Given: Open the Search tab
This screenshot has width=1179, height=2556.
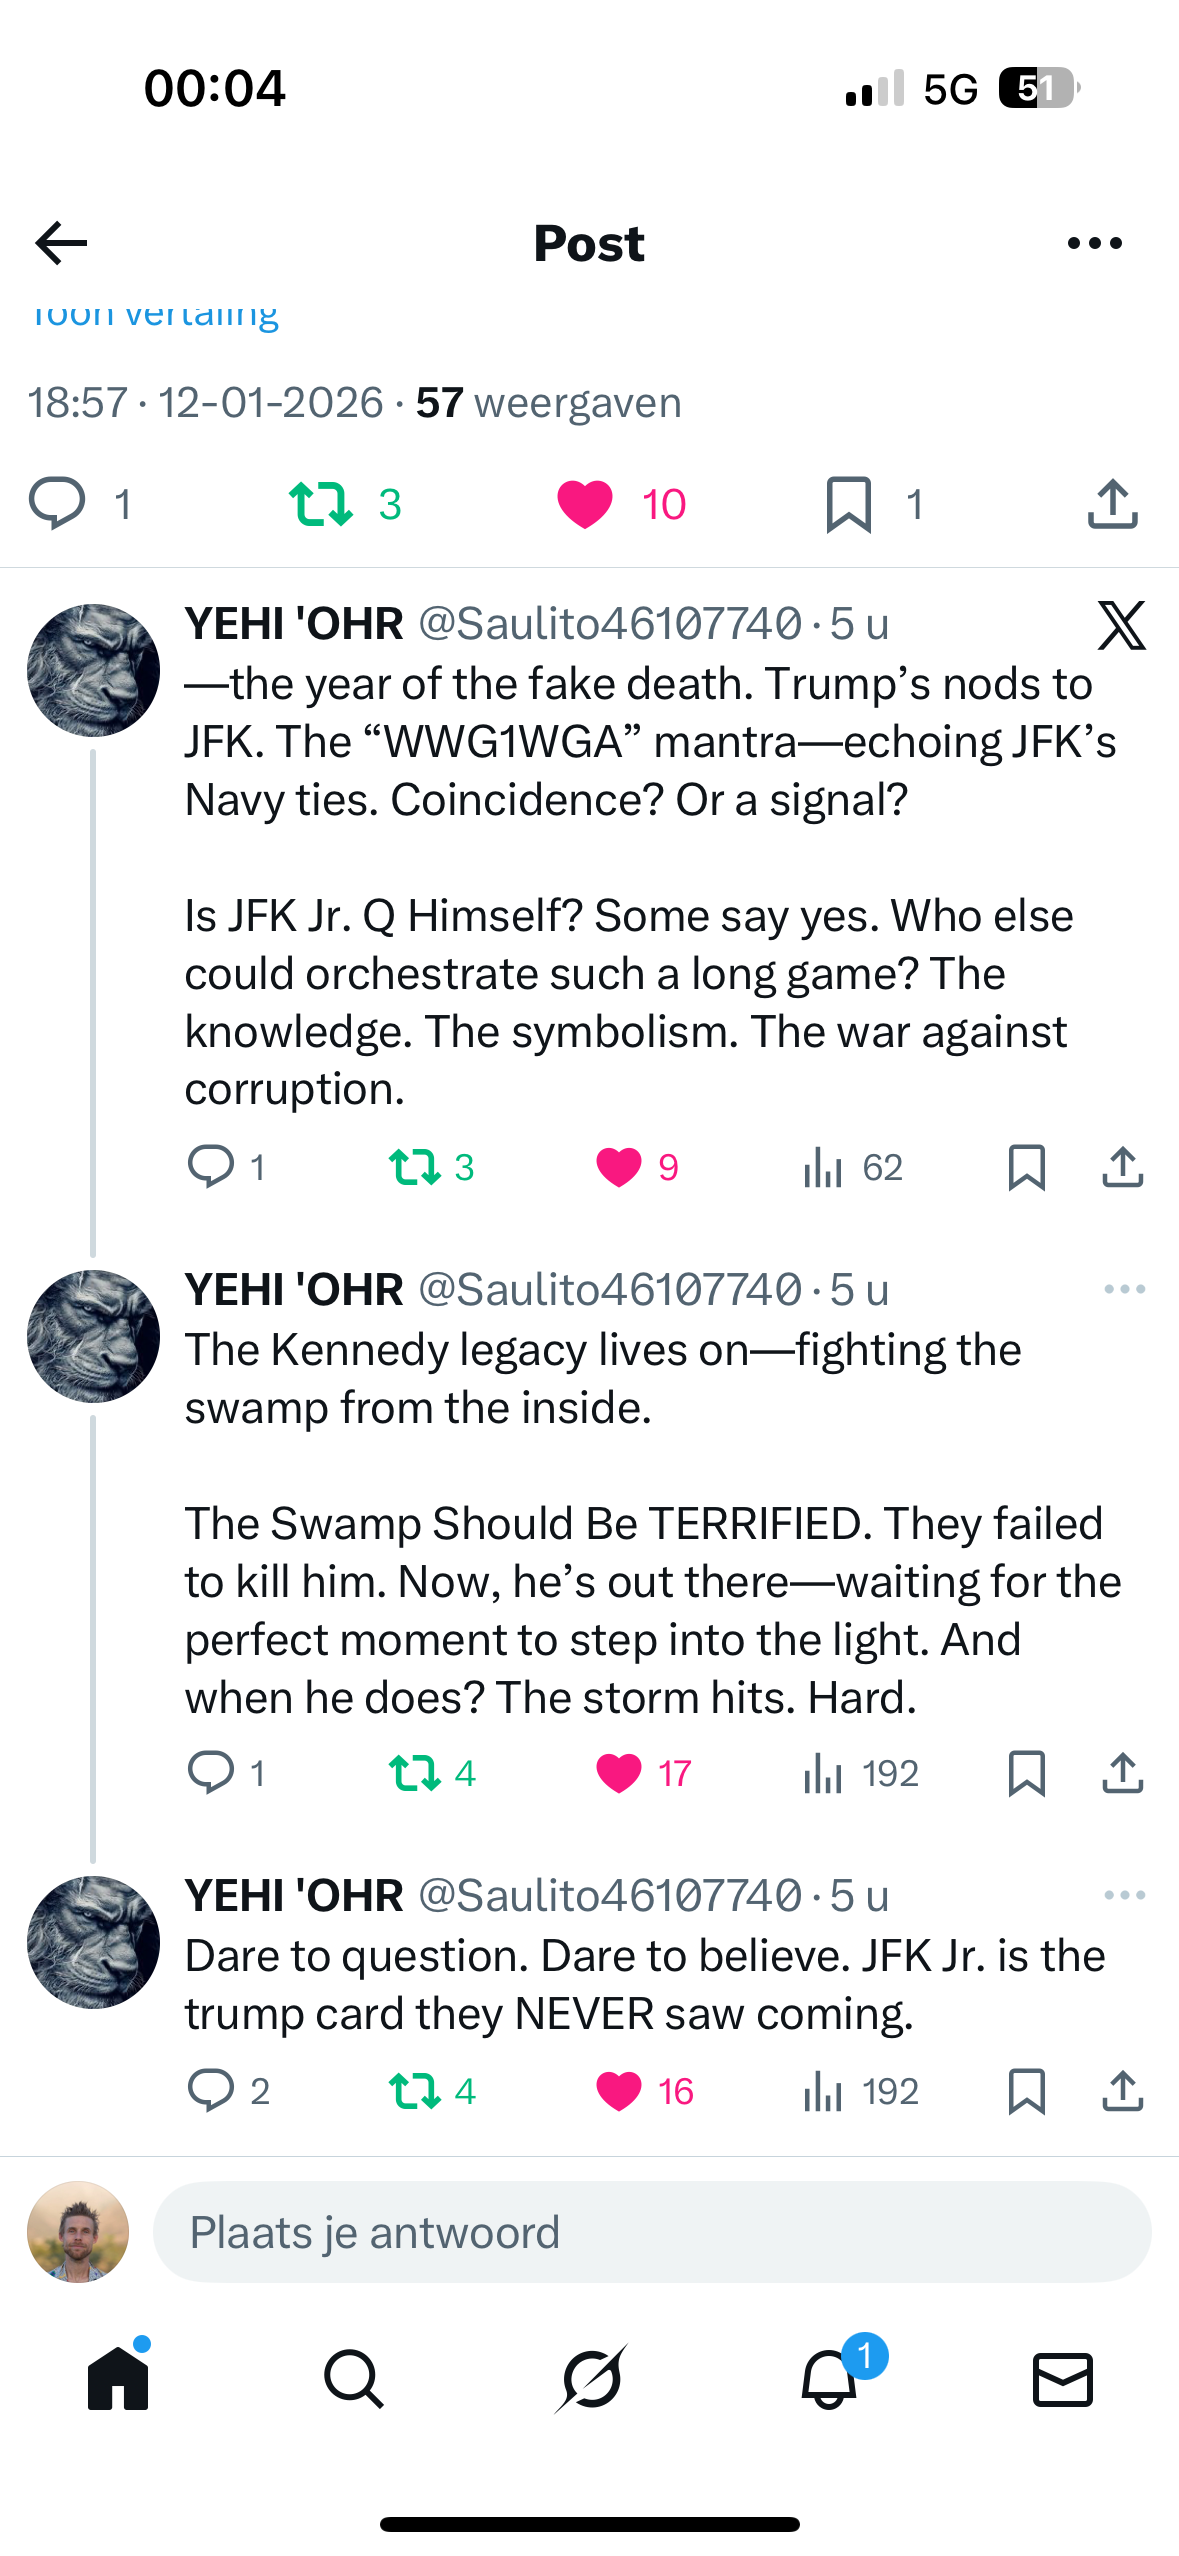Looking at the screenshot, I should coord(354,2378).
